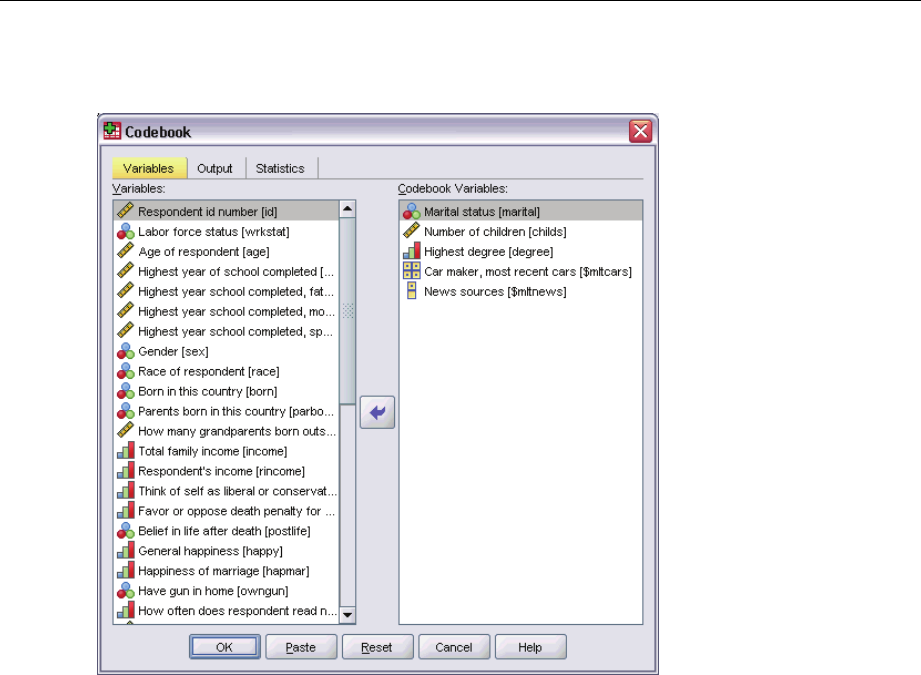Select 'Born in this country [born]' text
The image size is (921, 675).
207,391
